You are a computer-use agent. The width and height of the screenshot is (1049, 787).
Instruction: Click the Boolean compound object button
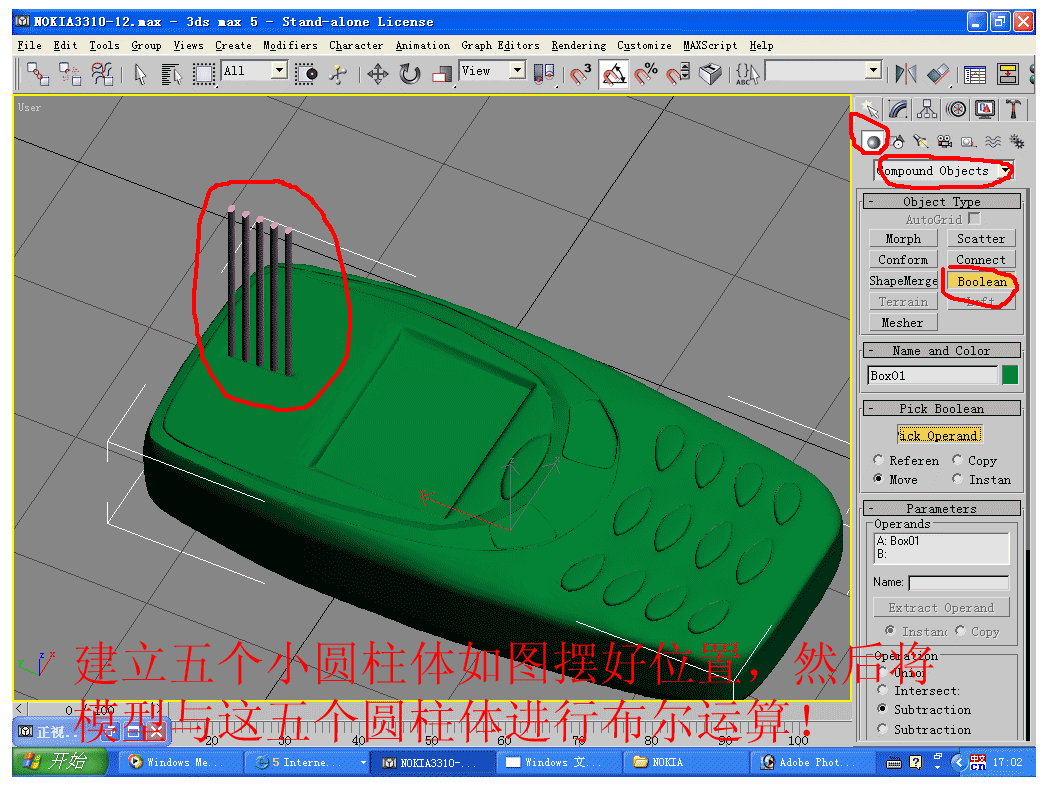click(981, 281)
